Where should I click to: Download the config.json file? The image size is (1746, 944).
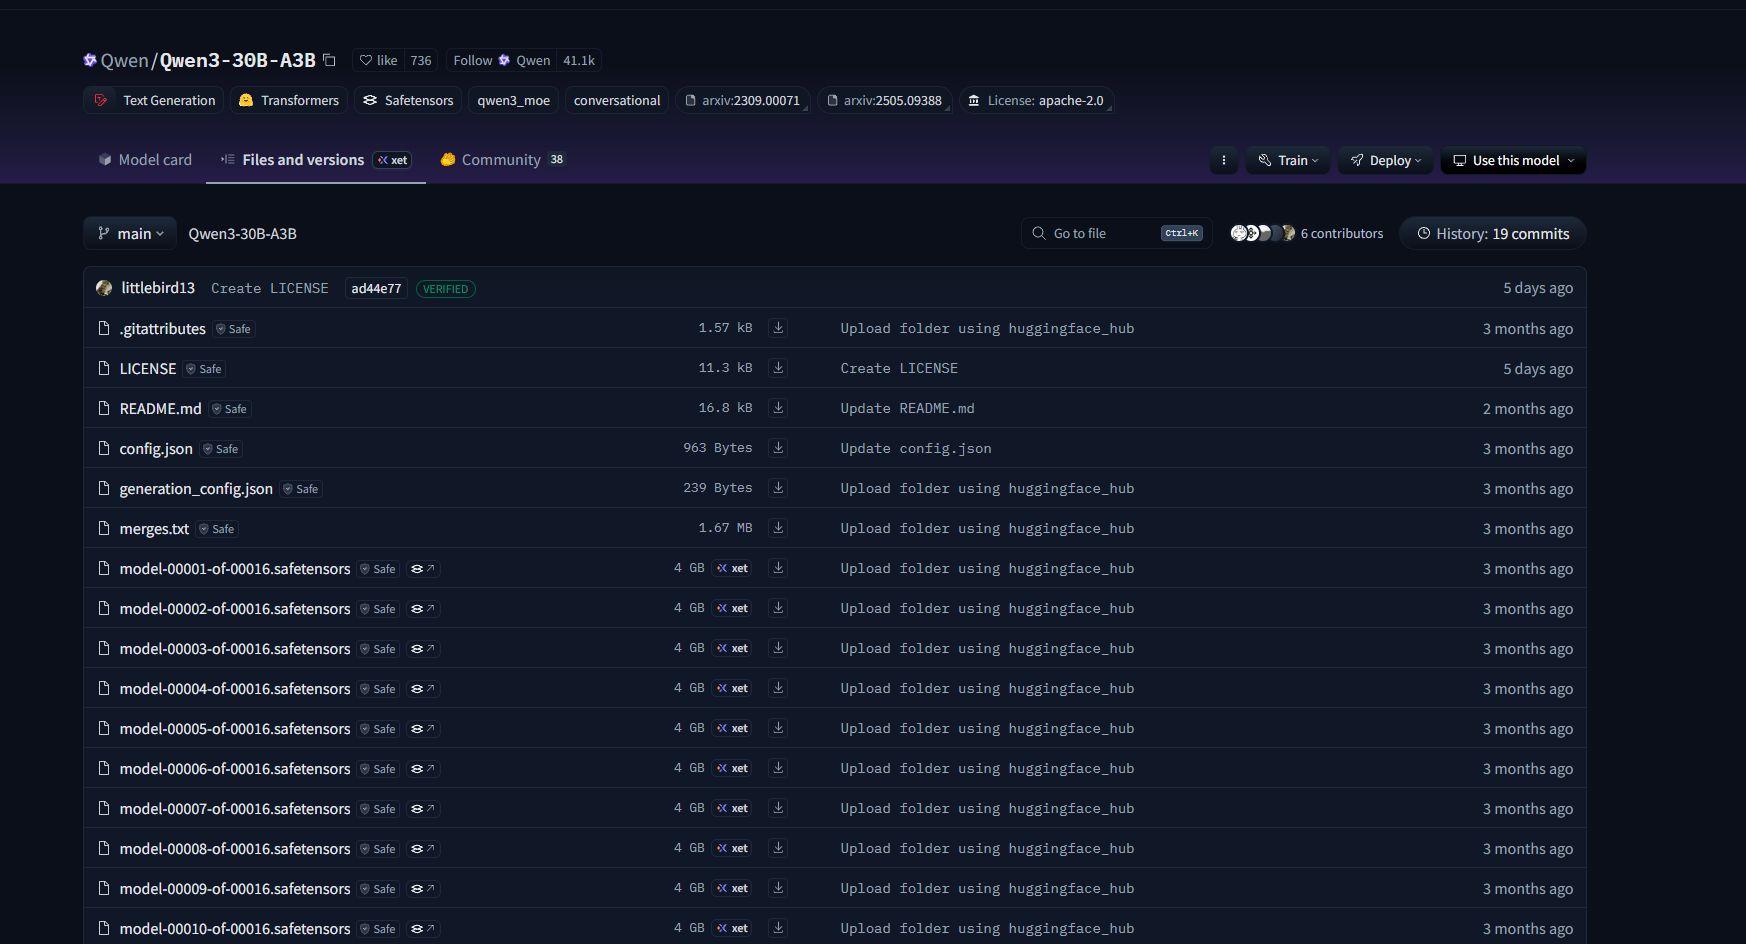coord(778,448)
